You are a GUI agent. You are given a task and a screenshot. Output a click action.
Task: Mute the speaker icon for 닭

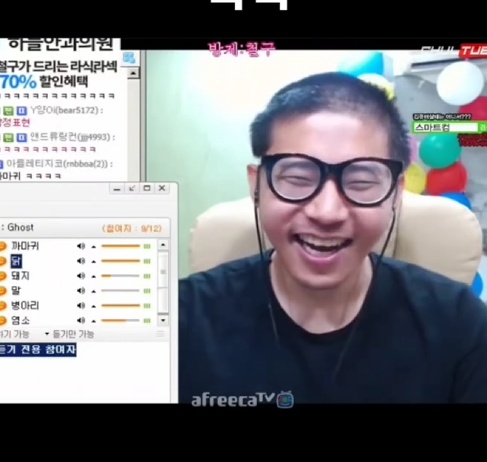pos(81,261)
